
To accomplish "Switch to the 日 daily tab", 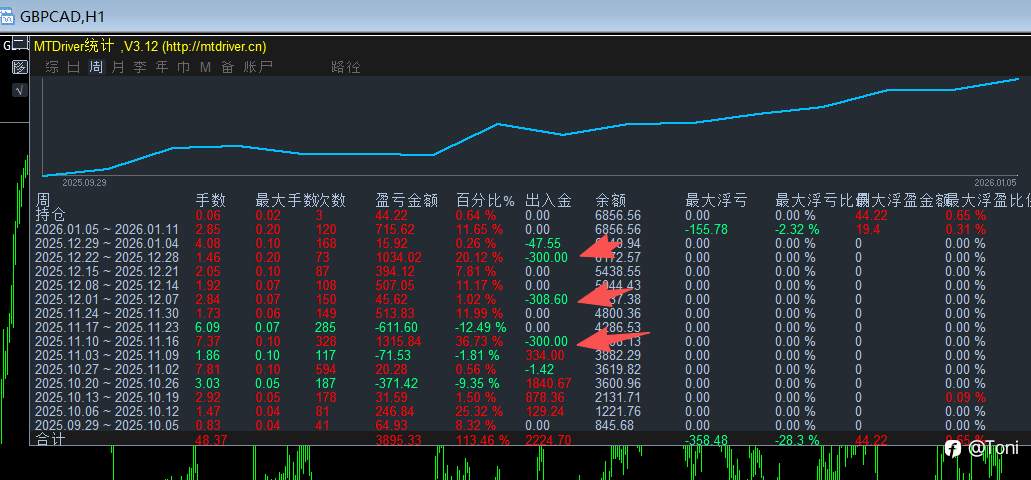I will (x=74, y=66).
